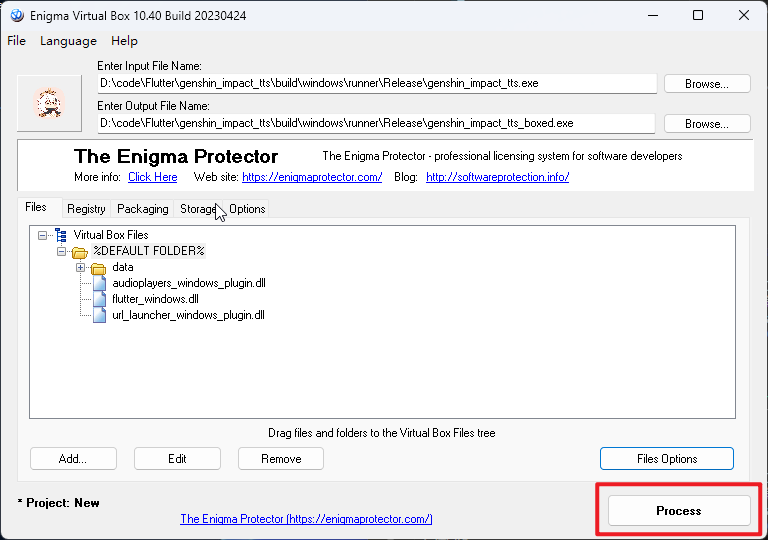Select audioplayers_windows_plugin.dll file icon
The width and height of the screenshot is (768, 540).
99,284
